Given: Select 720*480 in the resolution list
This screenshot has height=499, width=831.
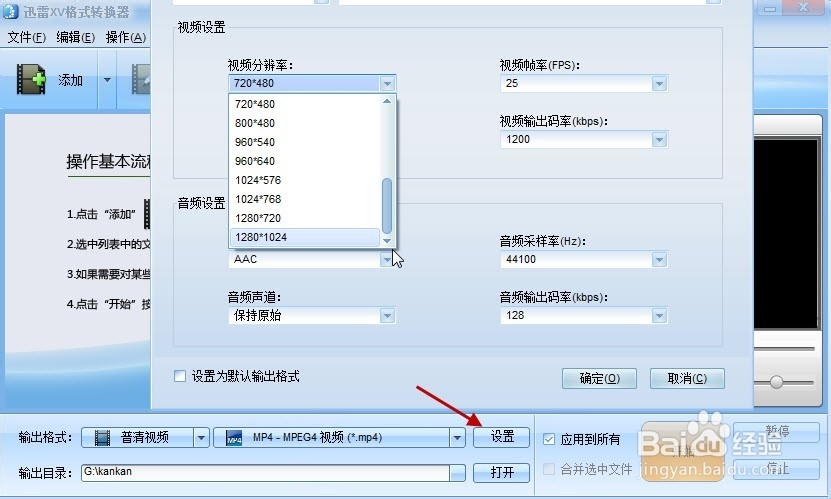Looking at the screenshot, I should pos(305,104).
